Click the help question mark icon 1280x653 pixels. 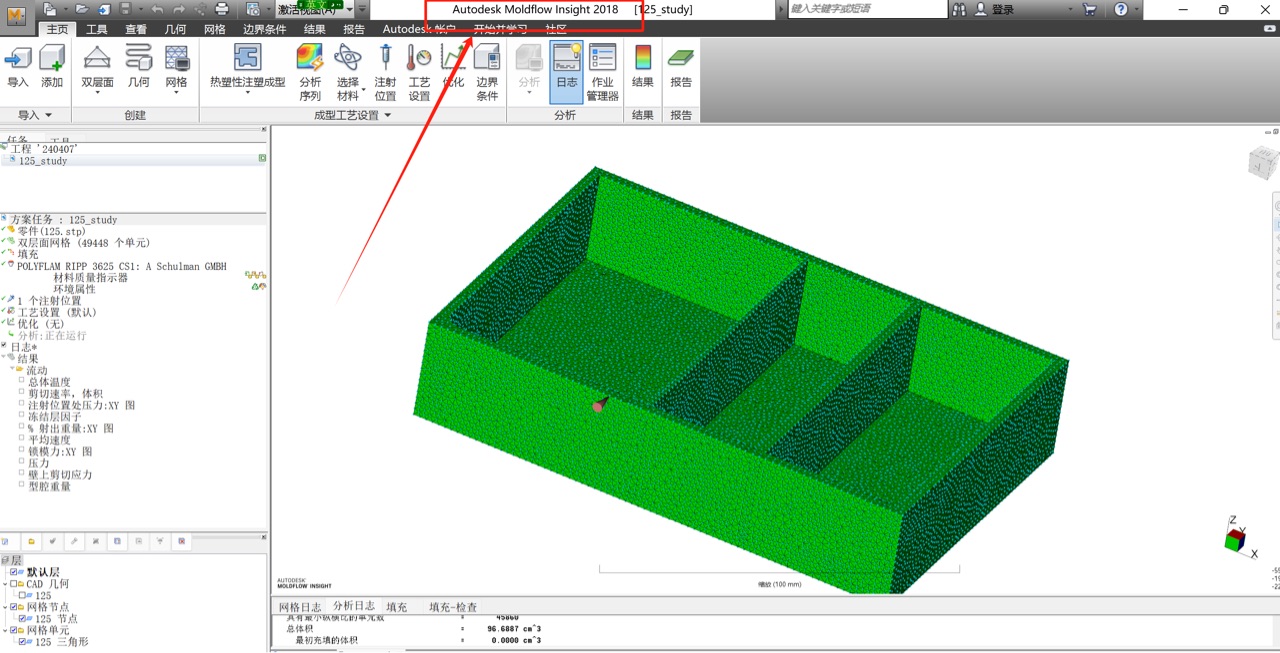pos(1121,9)
